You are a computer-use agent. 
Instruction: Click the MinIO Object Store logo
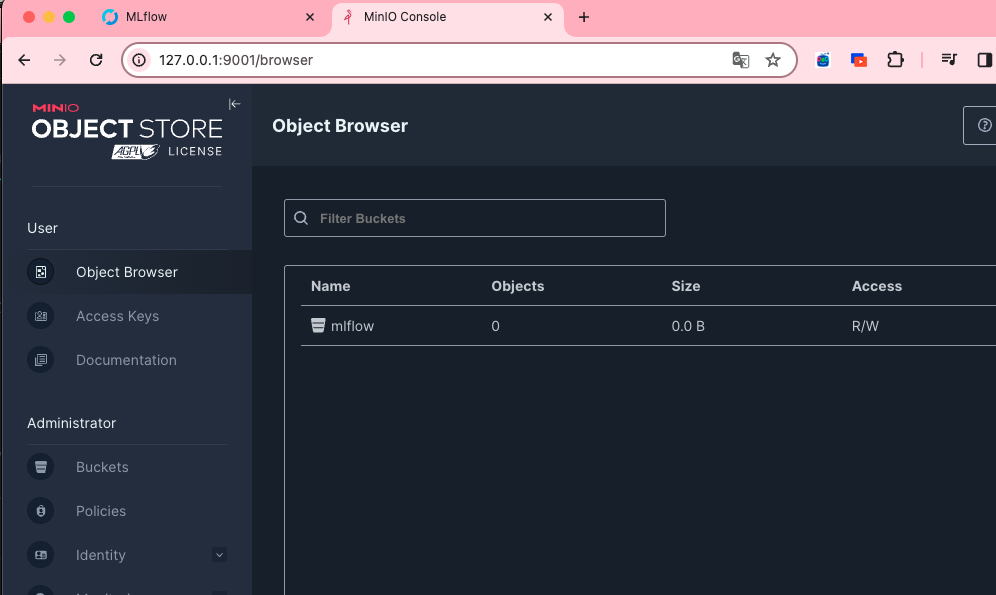click(127, 131)
